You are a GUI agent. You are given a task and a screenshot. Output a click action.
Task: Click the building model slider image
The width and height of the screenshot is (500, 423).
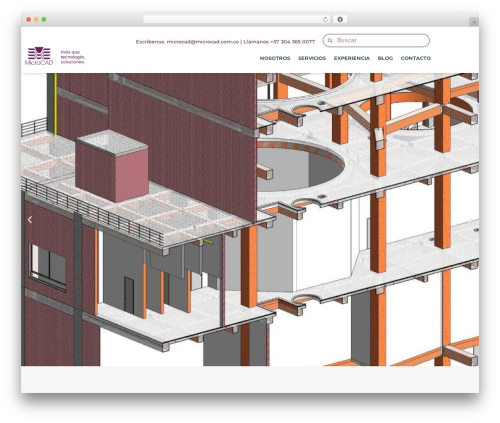[x=250, y=219]
